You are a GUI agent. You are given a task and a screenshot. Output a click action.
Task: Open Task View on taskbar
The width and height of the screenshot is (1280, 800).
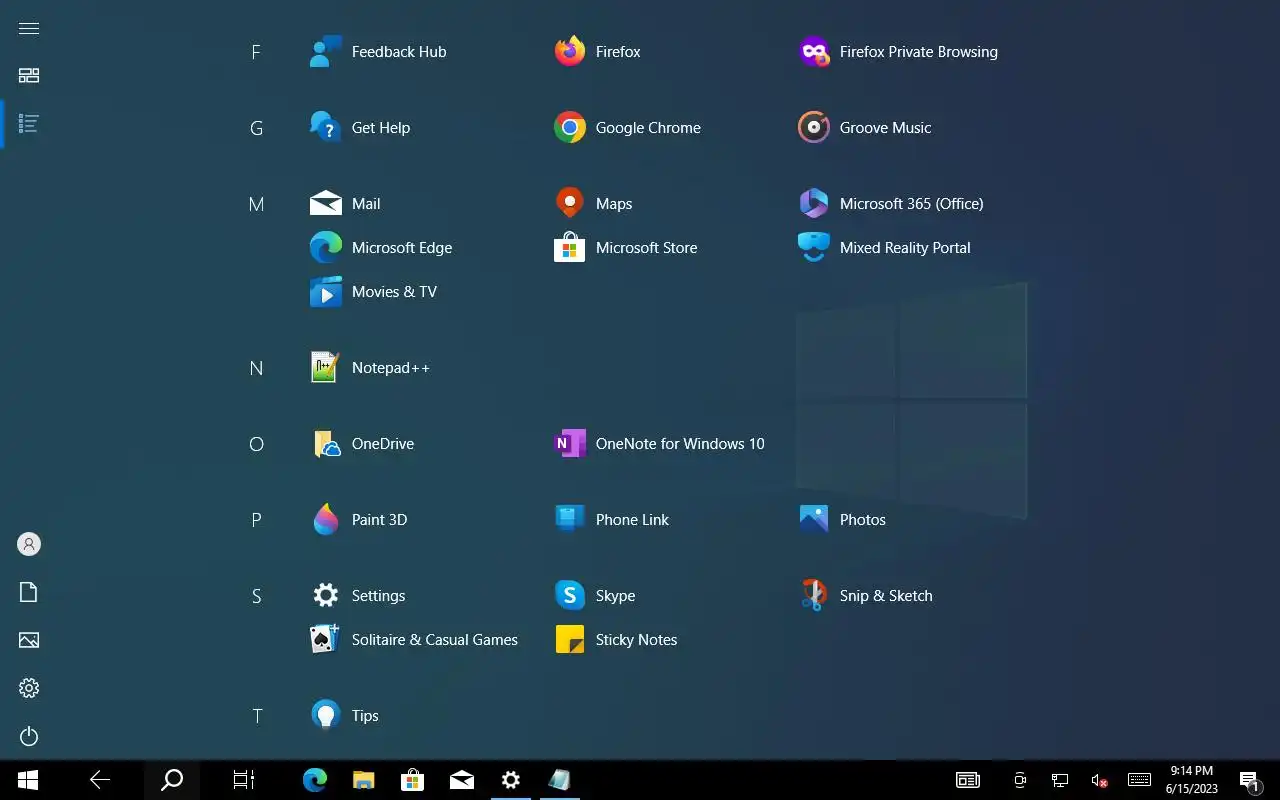[244, 780]
